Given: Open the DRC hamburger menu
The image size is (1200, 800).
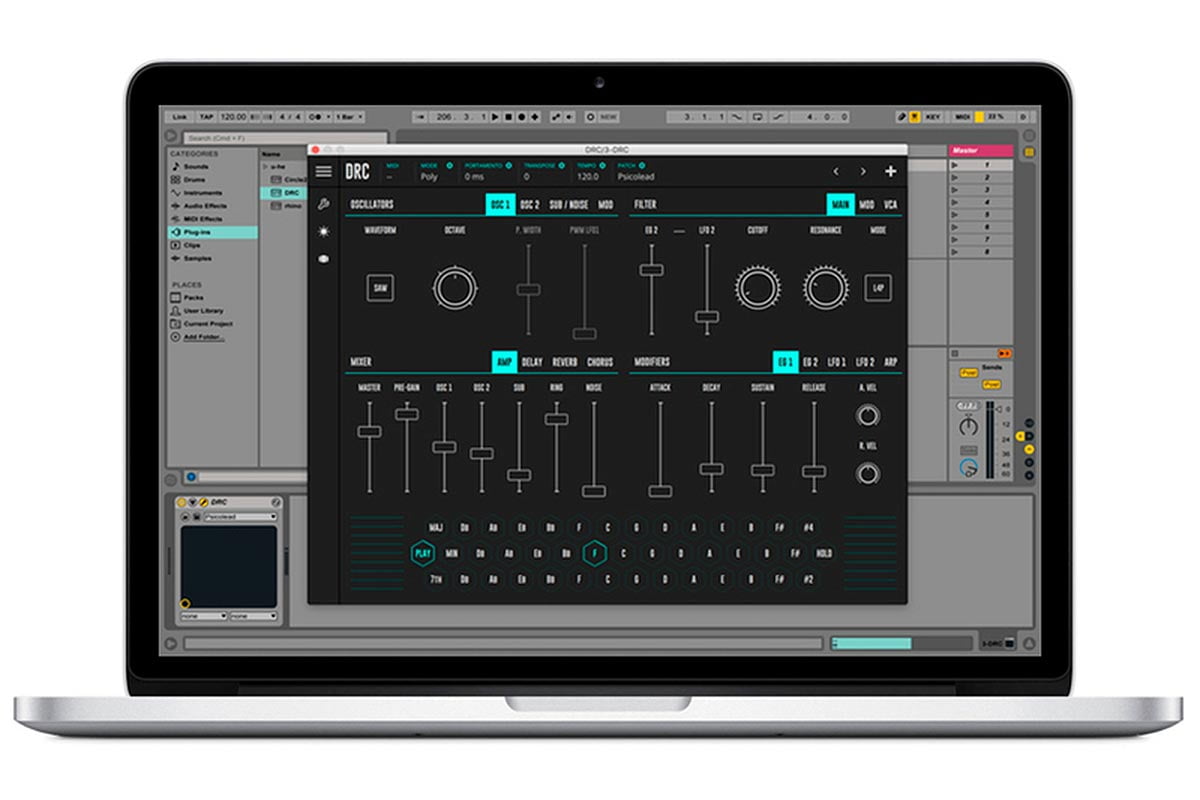Looking at the screenshot, I should pyautogui.click(x=323, y=171).
